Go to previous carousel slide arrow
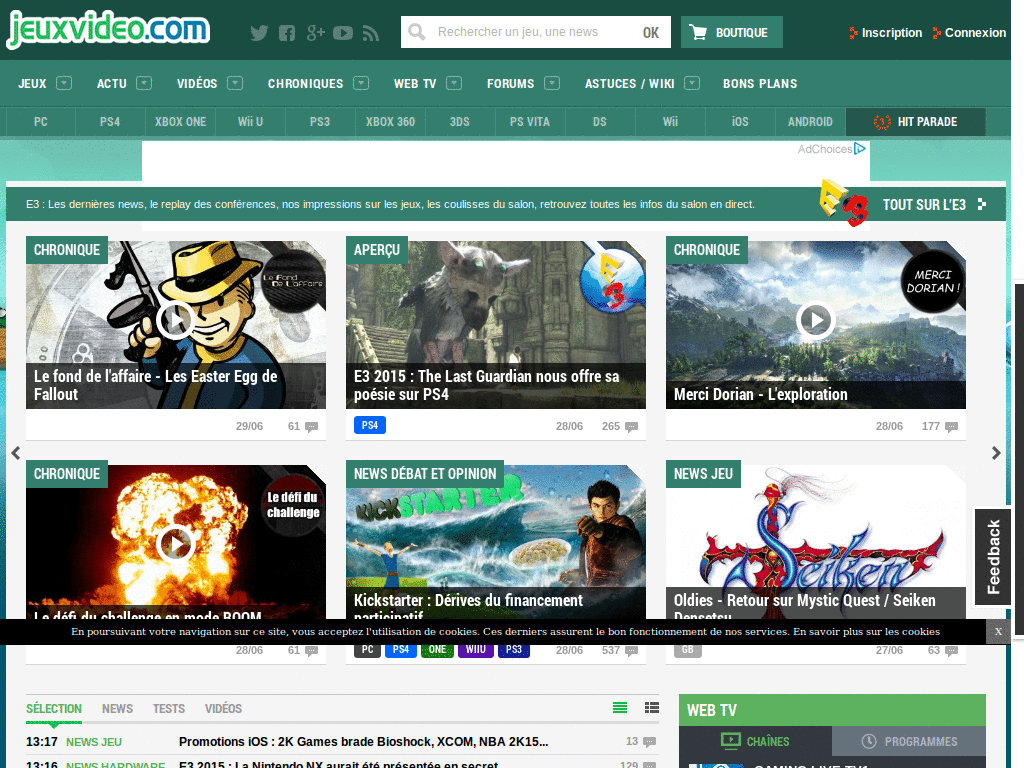1024x768 pixels. click(16, 453)
